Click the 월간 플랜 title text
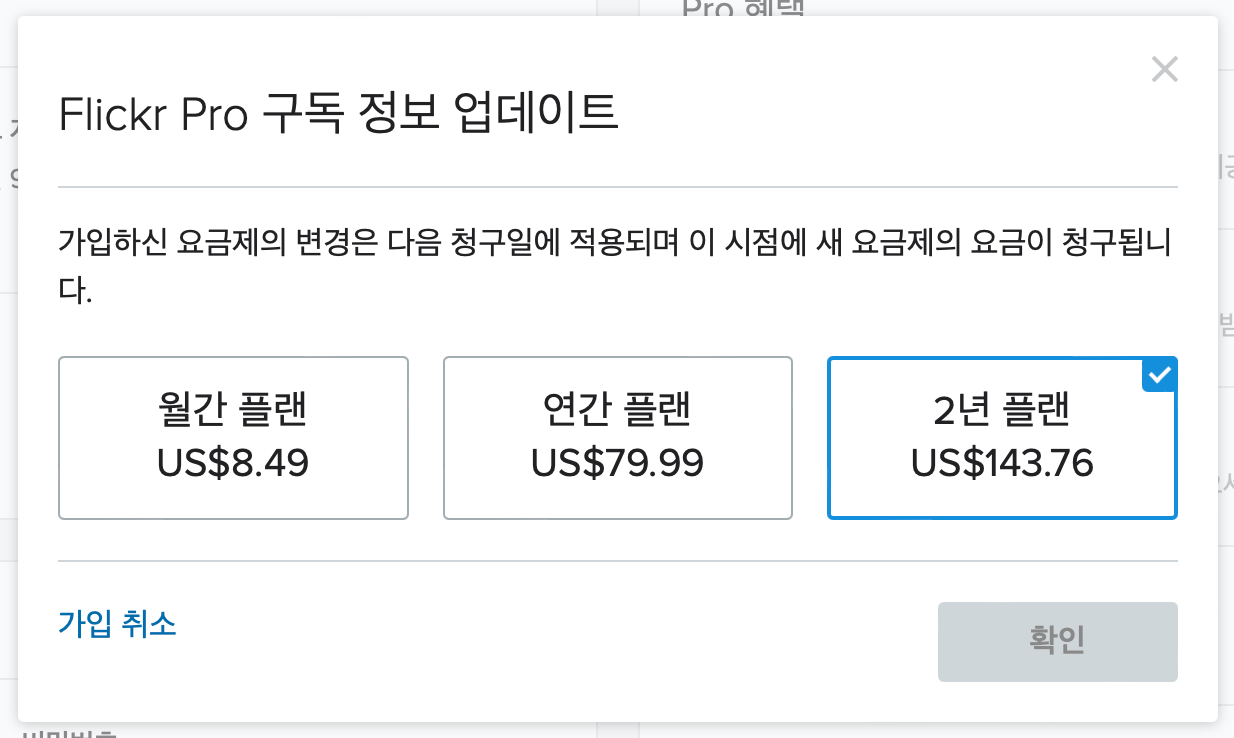This screenshot has height=738, width=1234. coord(233,409)
